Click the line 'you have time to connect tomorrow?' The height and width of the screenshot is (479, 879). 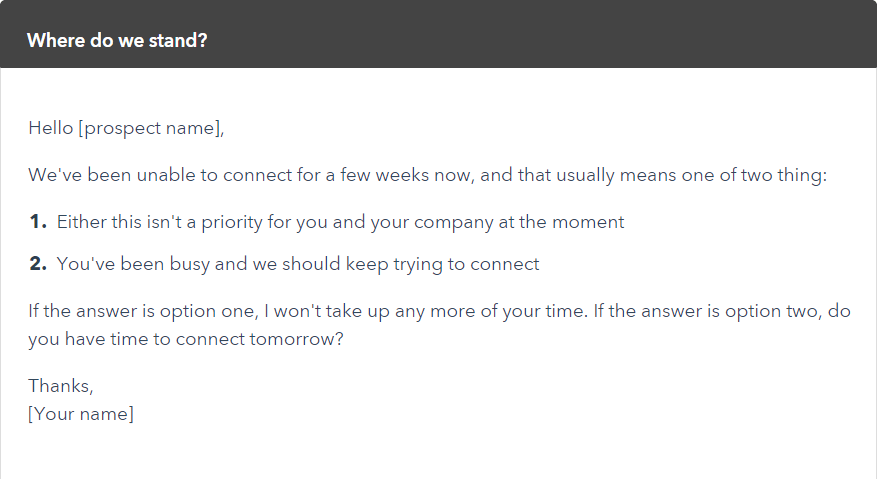[x=186, y=339]
